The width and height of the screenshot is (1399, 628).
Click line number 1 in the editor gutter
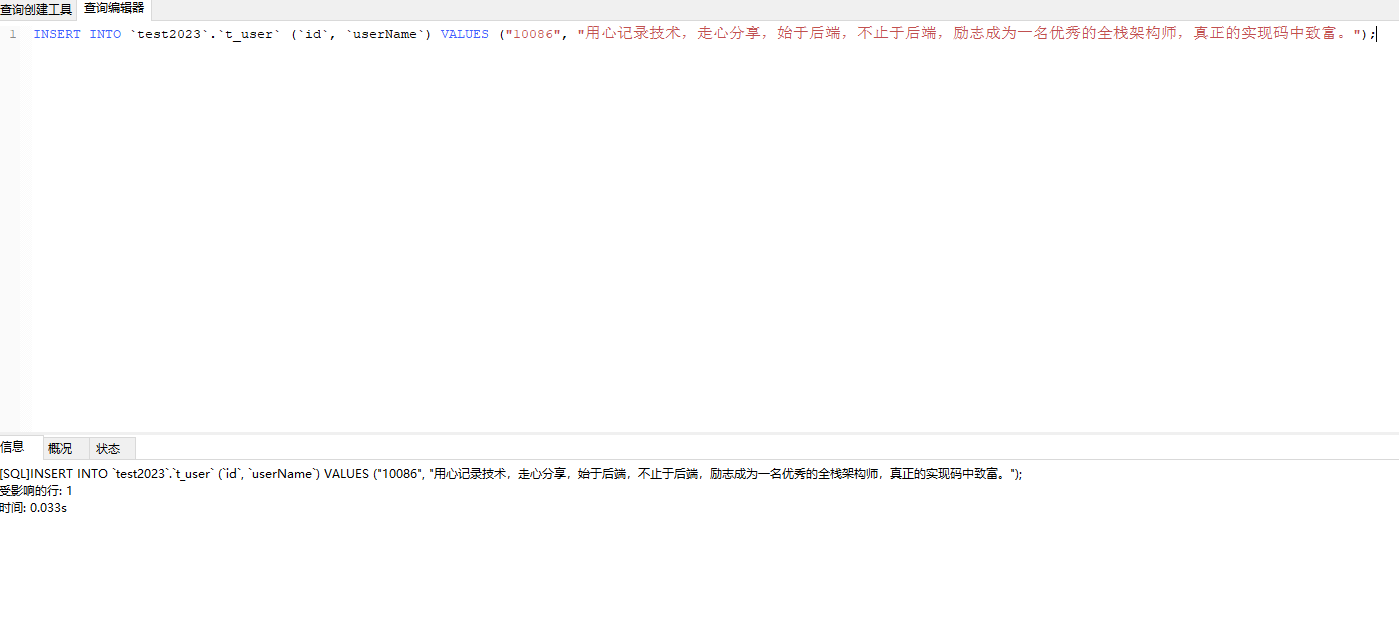(12, 34)
